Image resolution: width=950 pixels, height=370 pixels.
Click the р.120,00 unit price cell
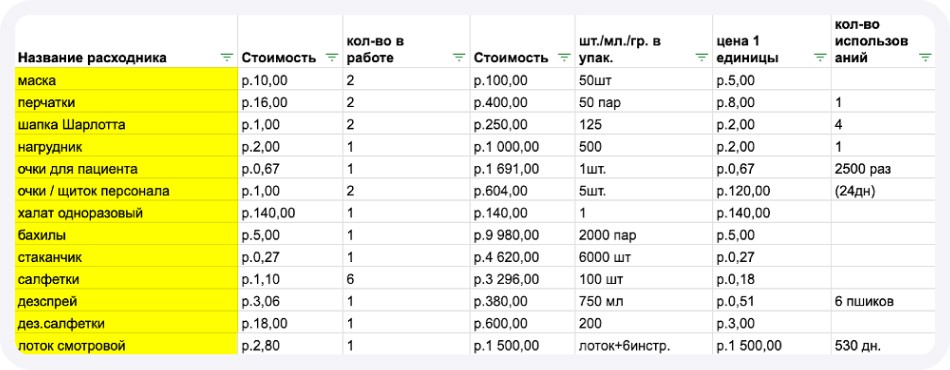pyautogui.click(x=771, y=191)
